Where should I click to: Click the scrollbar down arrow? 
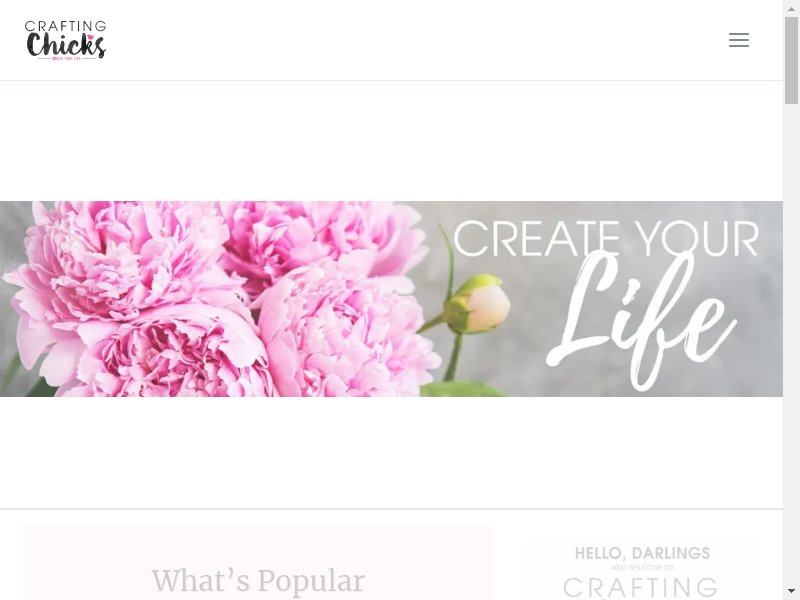tap(791, 591)
